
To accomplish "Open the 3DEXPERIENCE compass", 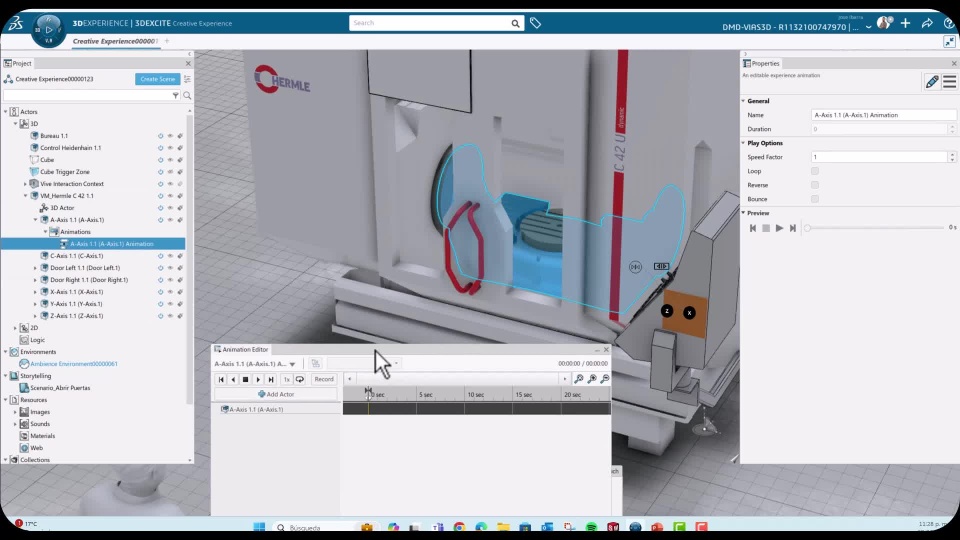I will (x=48, y=29).
